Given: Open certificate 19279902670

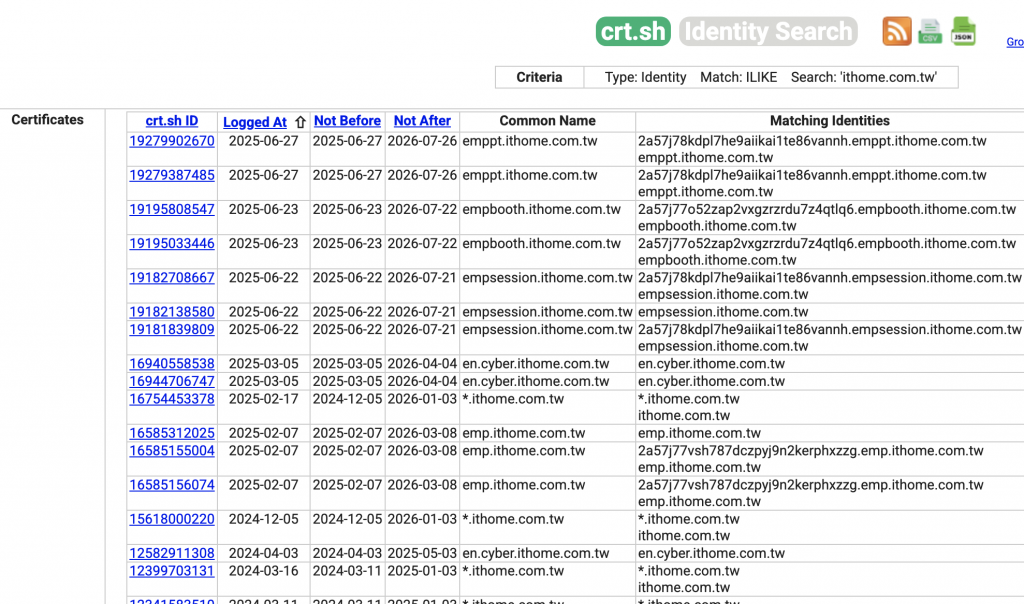Looking at the screenshot, I should [172, 141].
